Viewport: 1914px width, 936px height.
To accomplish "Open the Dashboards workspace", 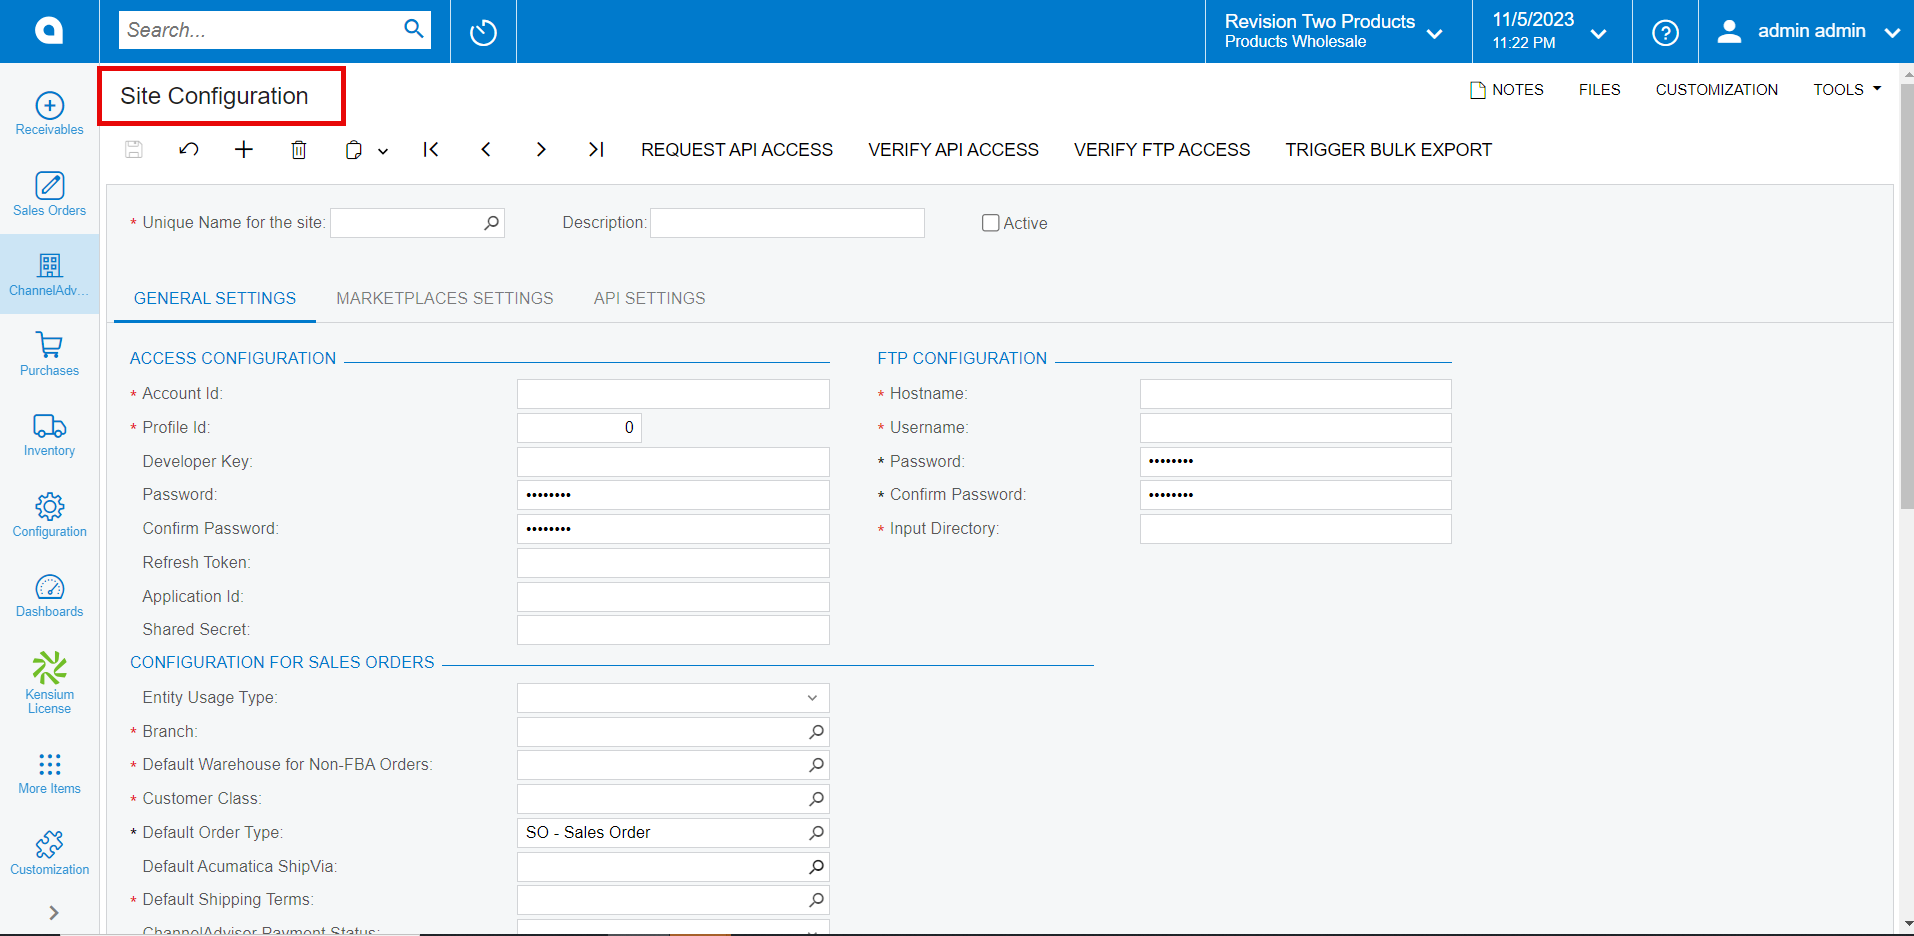I will (49, 595).
